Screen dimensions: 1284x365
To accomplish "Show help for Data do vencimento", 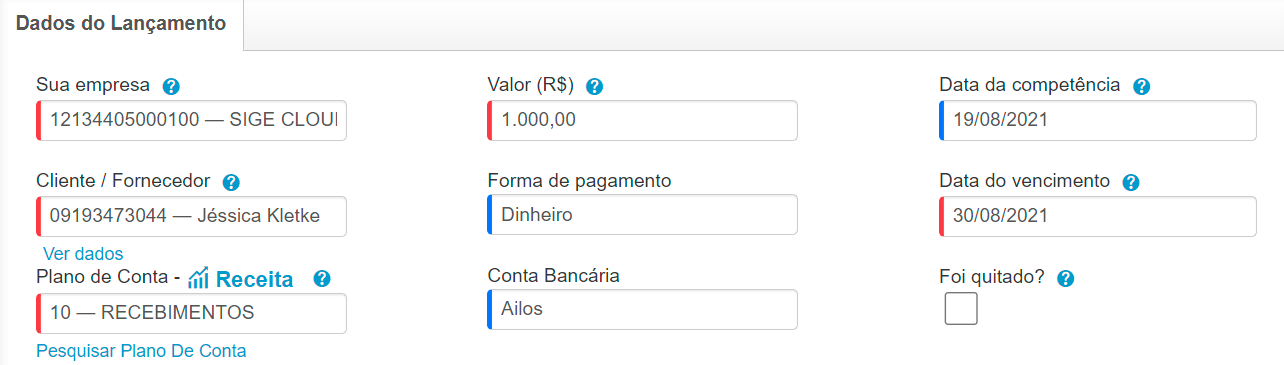I will pyautogui.click(x=1131, y=182).
